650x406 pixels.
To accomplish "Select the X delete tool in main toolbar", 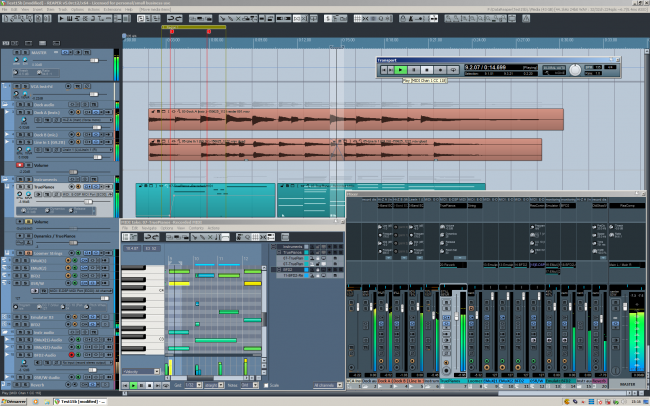I will pos(238,19).
